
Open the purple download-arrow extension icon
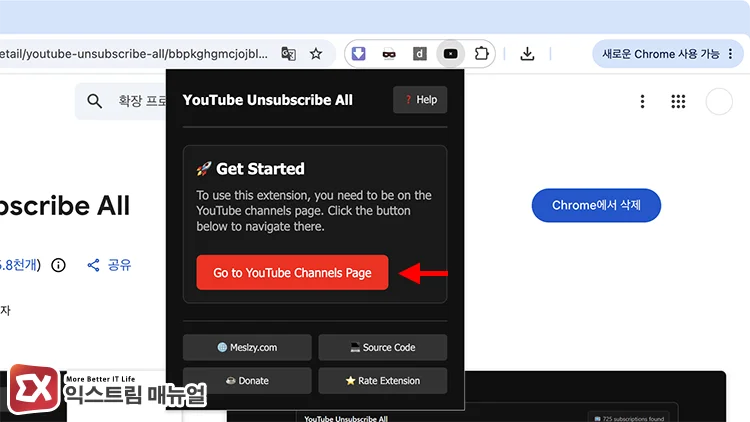(x=358, y=54)
